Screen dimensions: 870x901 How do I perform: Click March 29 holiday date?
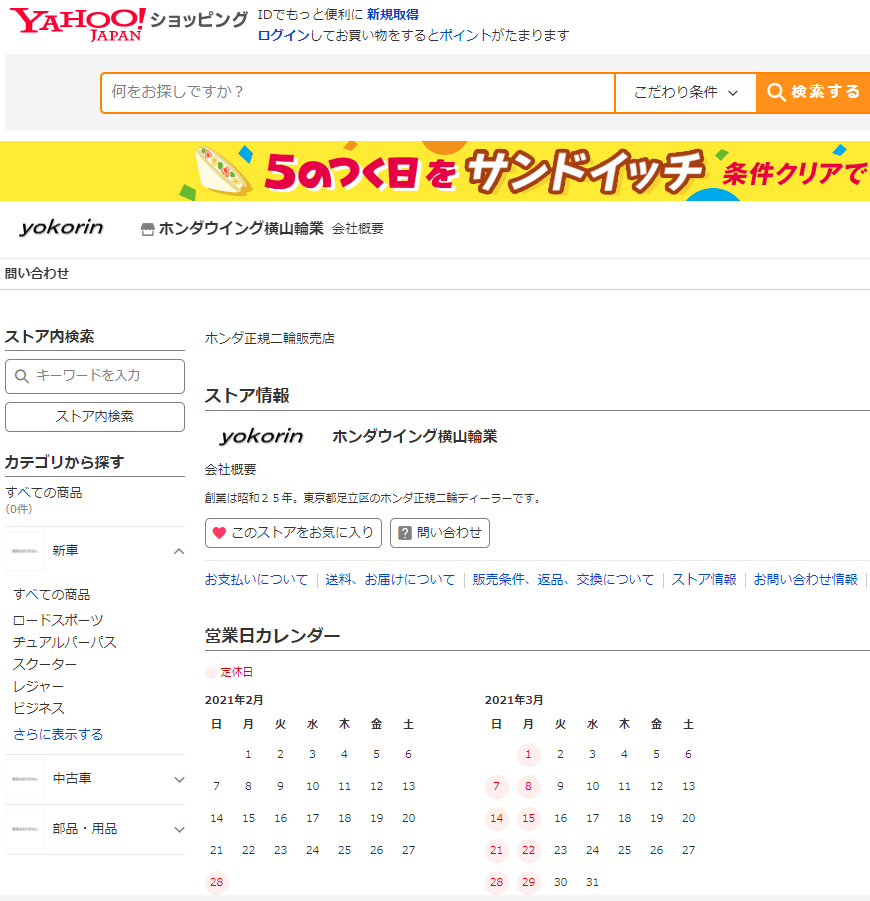tap(529, 882)
